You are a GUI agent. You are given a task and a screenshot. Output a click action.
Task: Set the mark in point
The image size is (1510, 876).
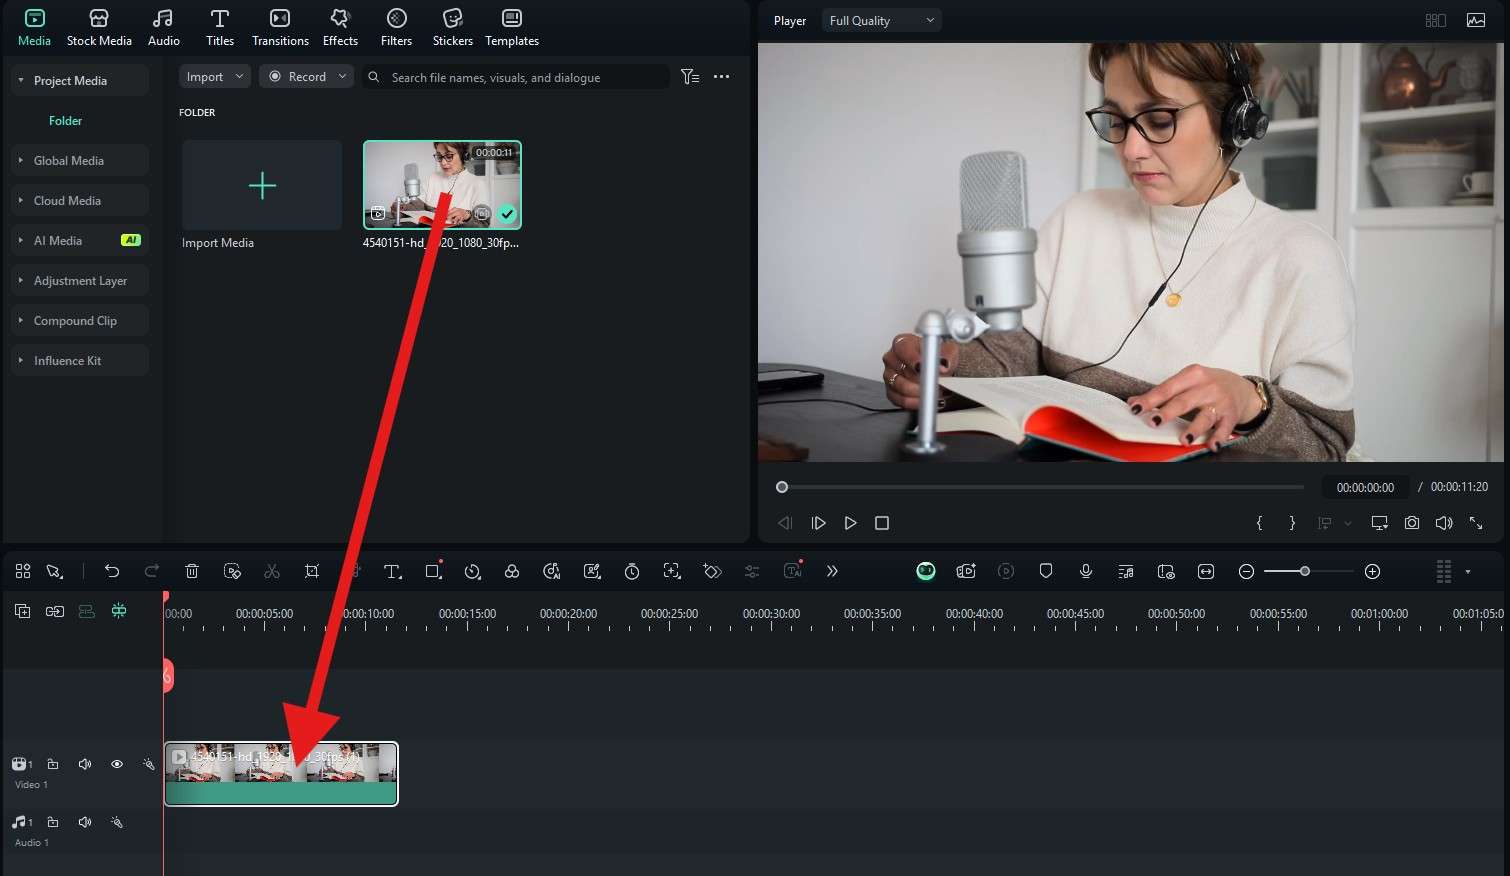[x=1259, y=523]
